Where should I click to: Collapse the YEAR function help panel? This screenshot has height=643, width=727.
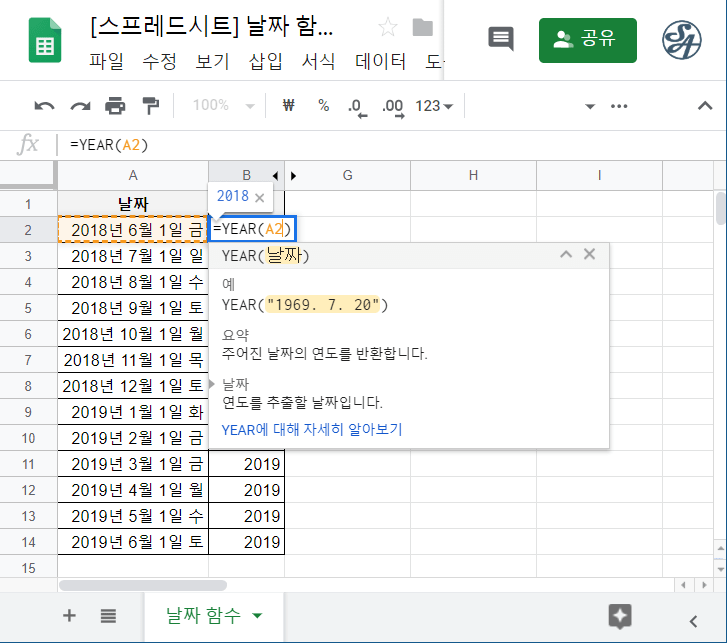tap(566, 255)
